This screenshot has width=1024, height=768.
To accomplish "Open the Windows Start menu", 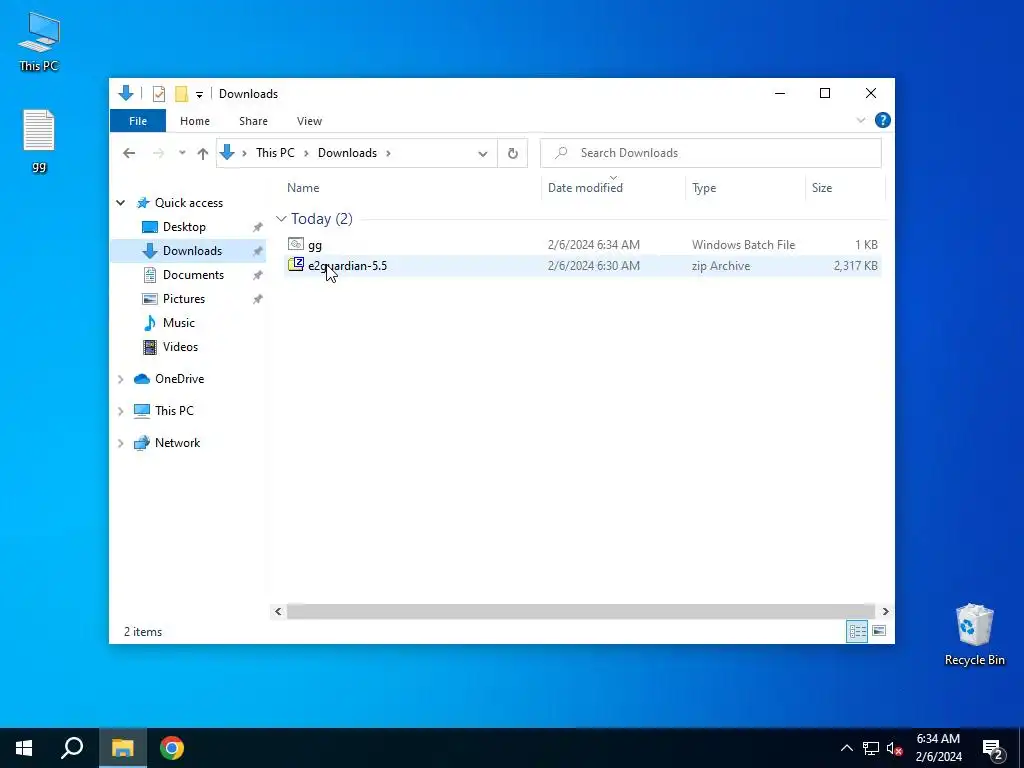I will click(24, 748).
